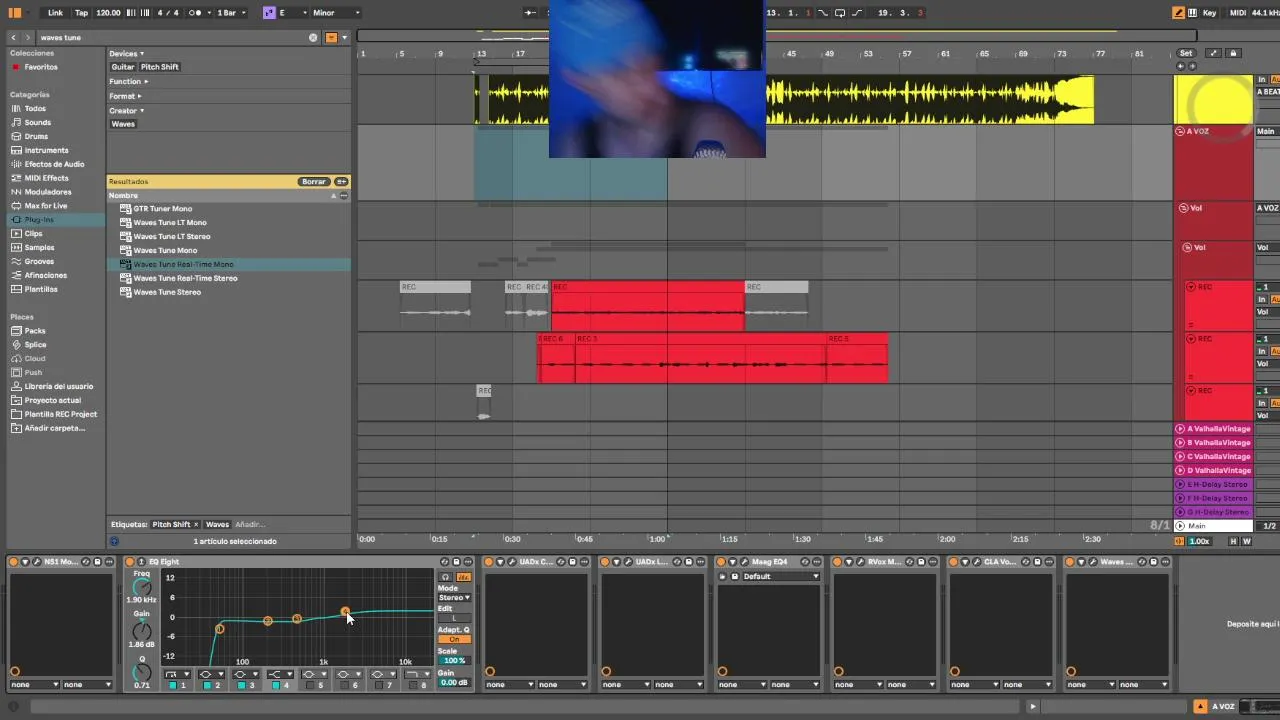Select Waves Tune LT Stereo plug-in

(x=171, y=237)
